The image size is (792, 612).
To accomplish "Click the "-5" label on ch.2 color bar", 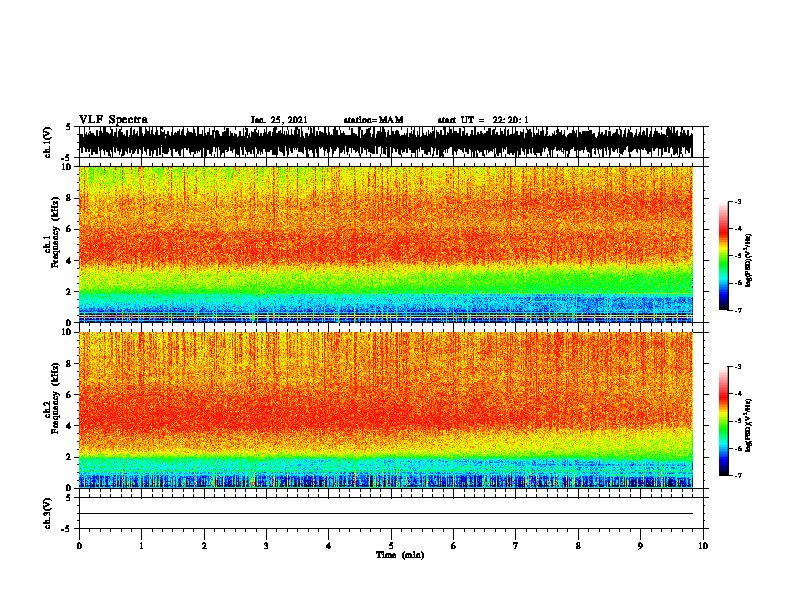I will (x=737, y=421).
